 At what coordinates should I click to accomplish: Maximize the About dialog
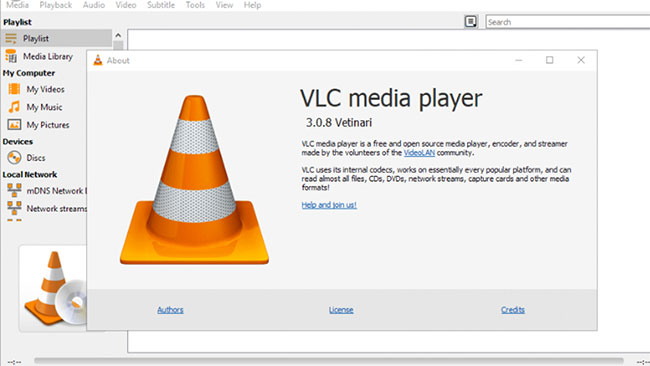tap(549, 60)
